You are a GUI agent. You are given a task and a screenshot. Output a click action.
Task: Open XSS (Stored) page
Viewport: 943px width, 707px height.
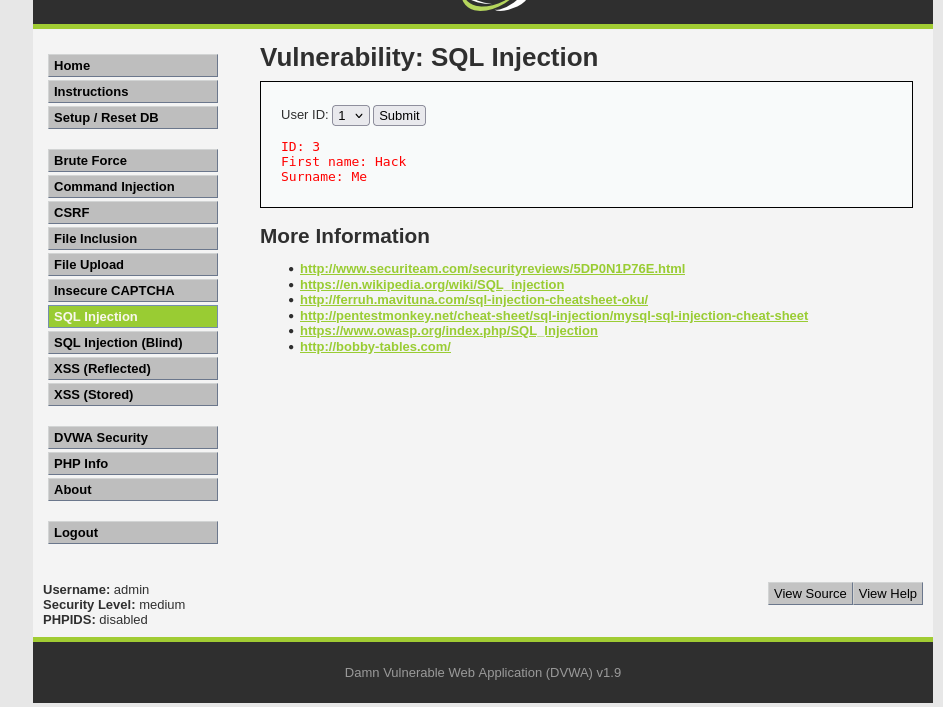[132, 395]
